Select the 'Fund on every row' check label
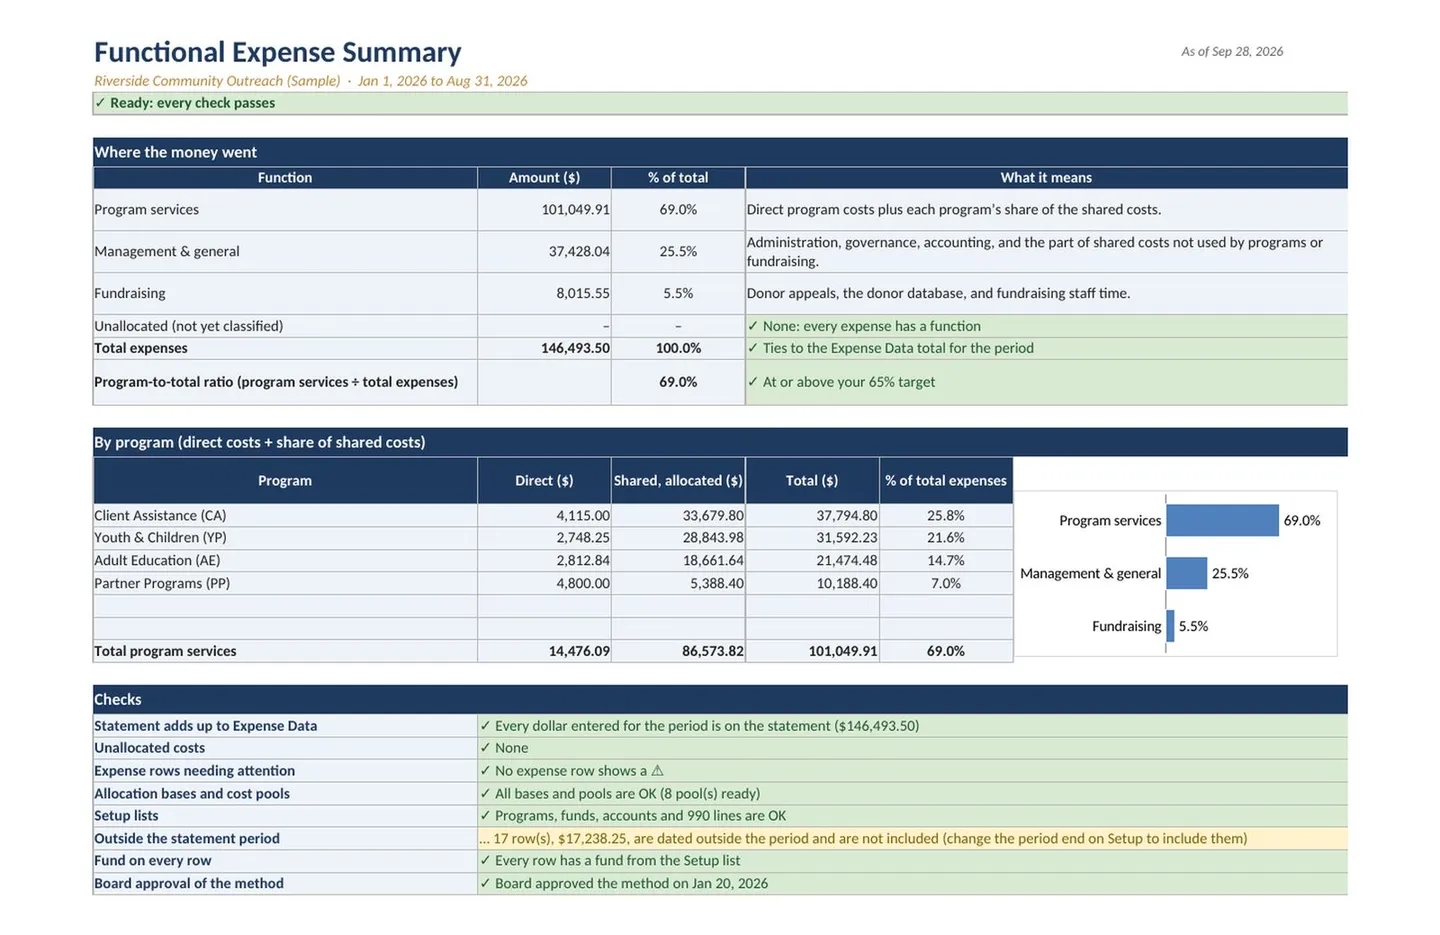1440x935 pixels. (x=153, y=861)
